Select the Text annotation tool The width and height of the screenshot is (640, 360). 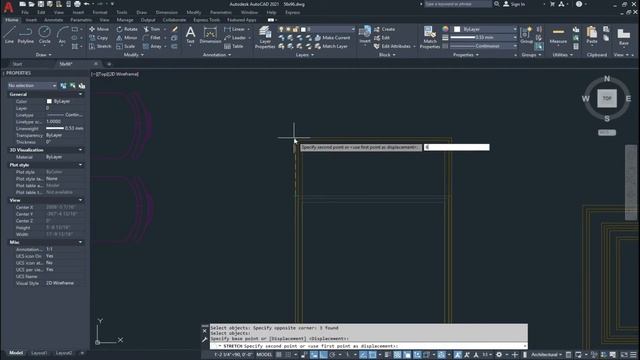pos(190,35)
